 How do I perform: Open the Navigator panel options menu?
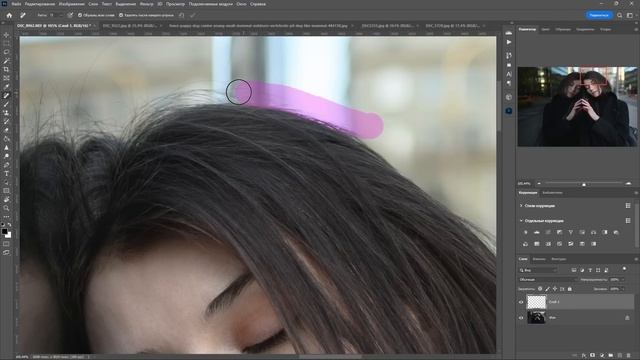coord(636,29)
